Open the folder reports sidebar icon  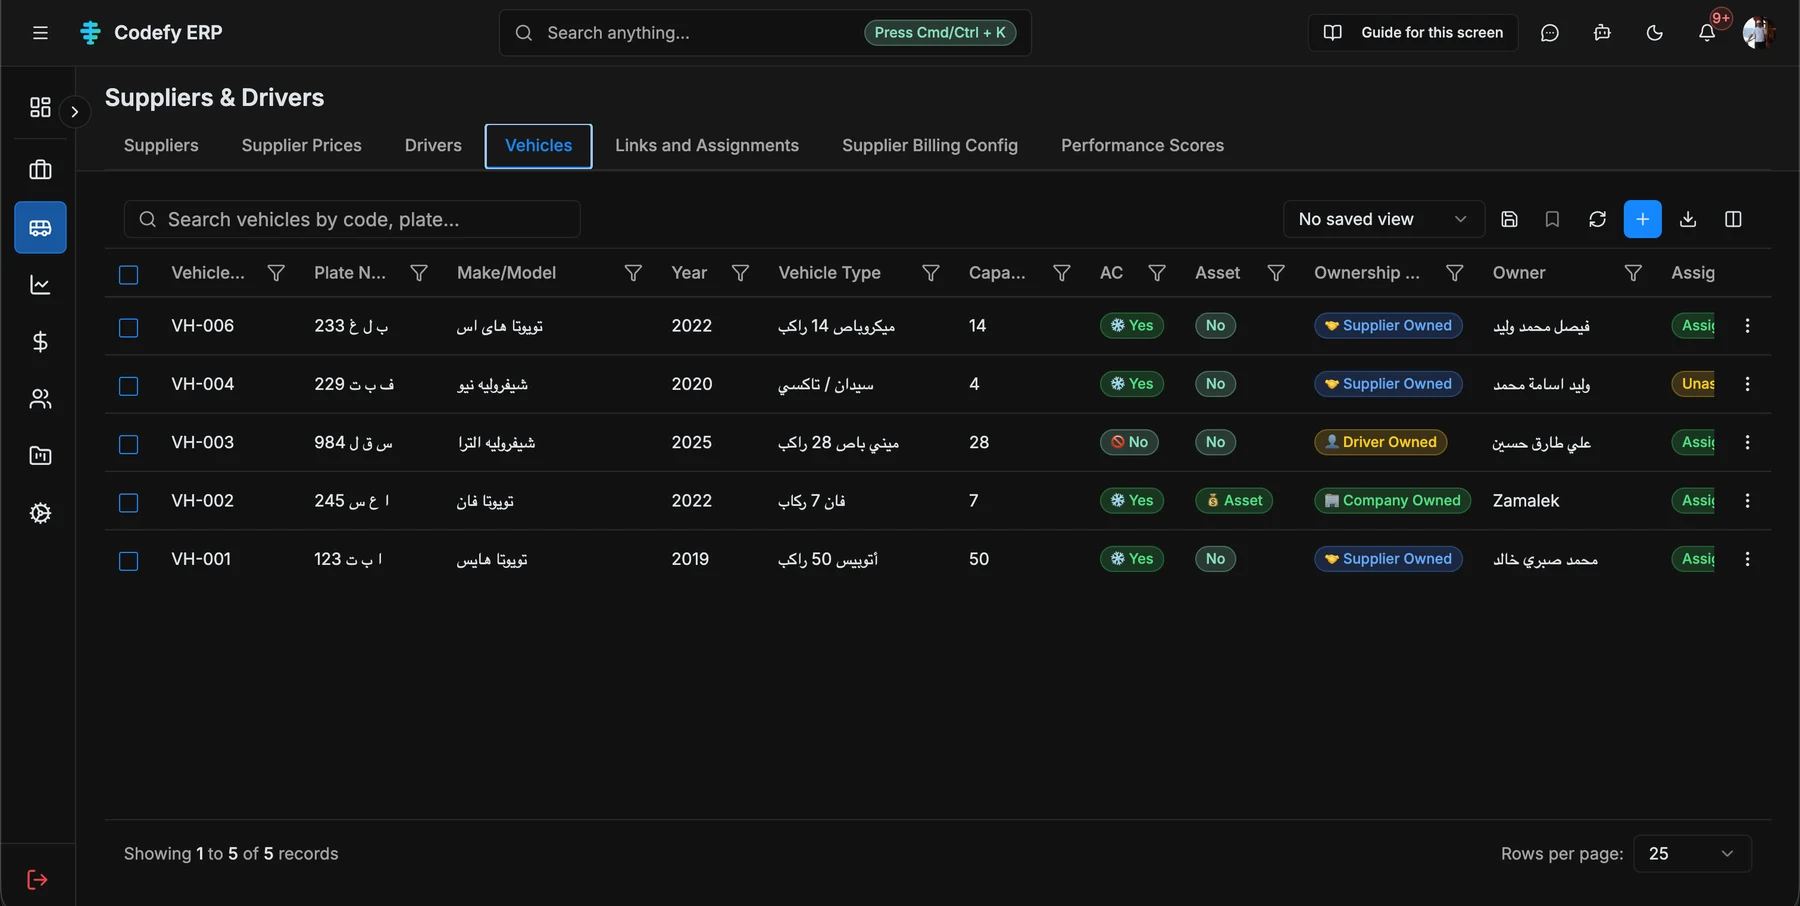tap(40, 456)
